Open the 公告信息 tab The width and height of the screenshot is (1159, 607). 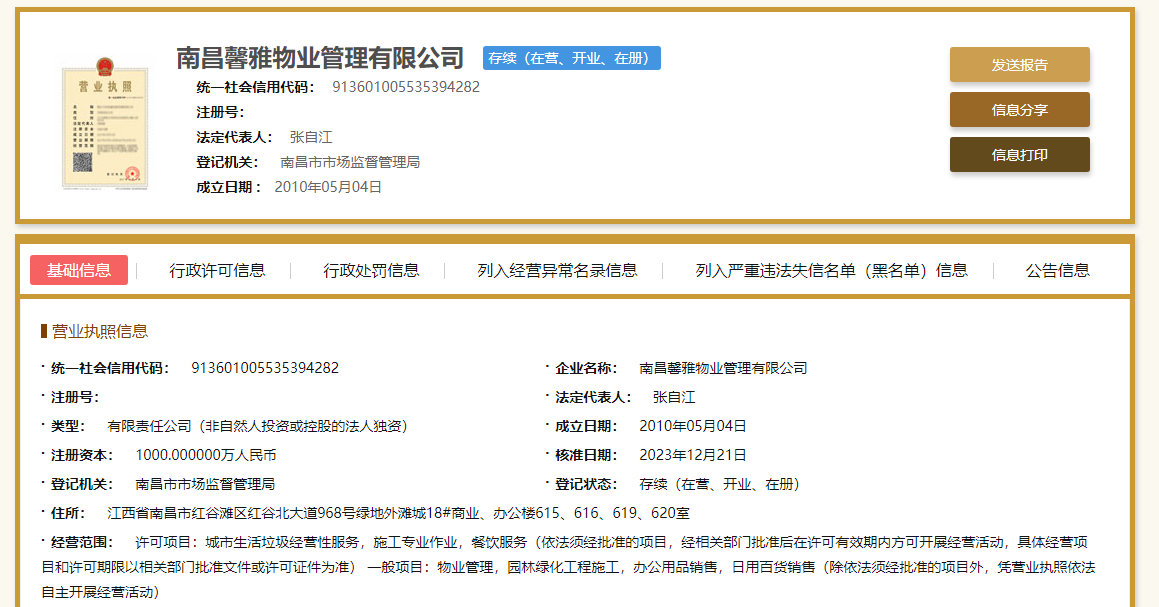[x=1057, y=270]
